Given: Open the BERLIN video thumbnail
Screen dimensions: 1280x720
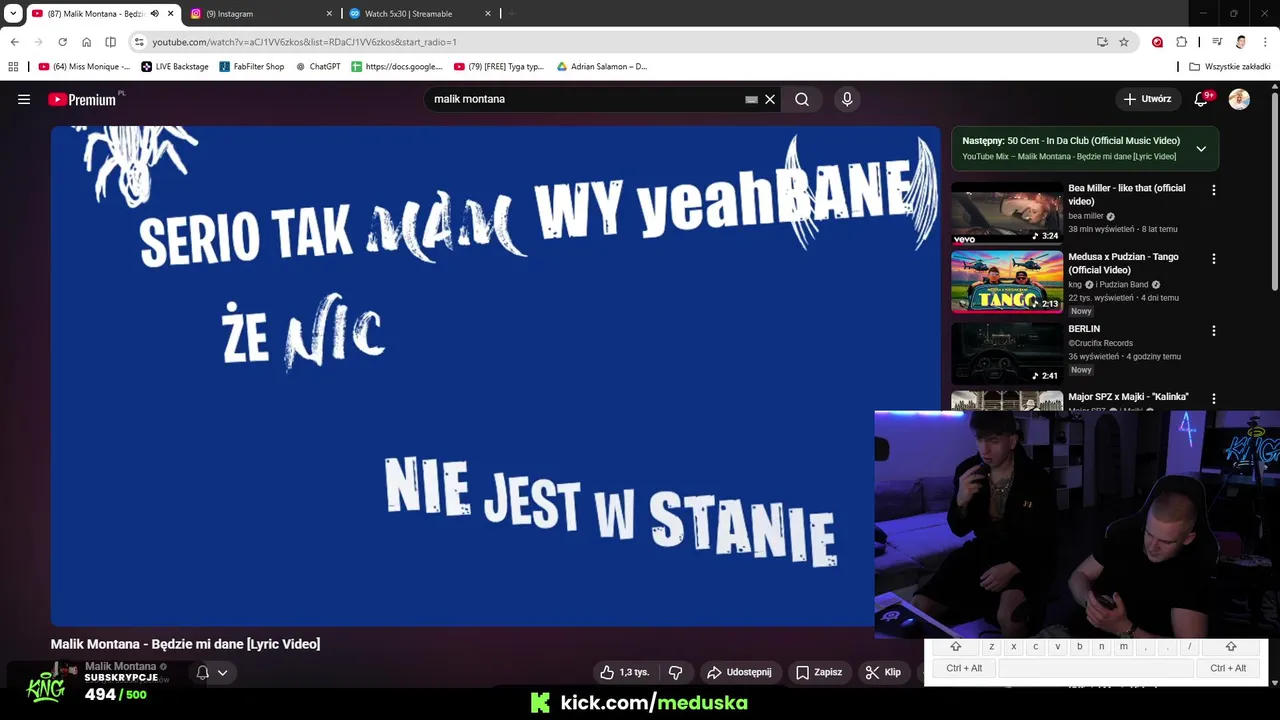Looking at the screenshot, I should point(1007,352).
